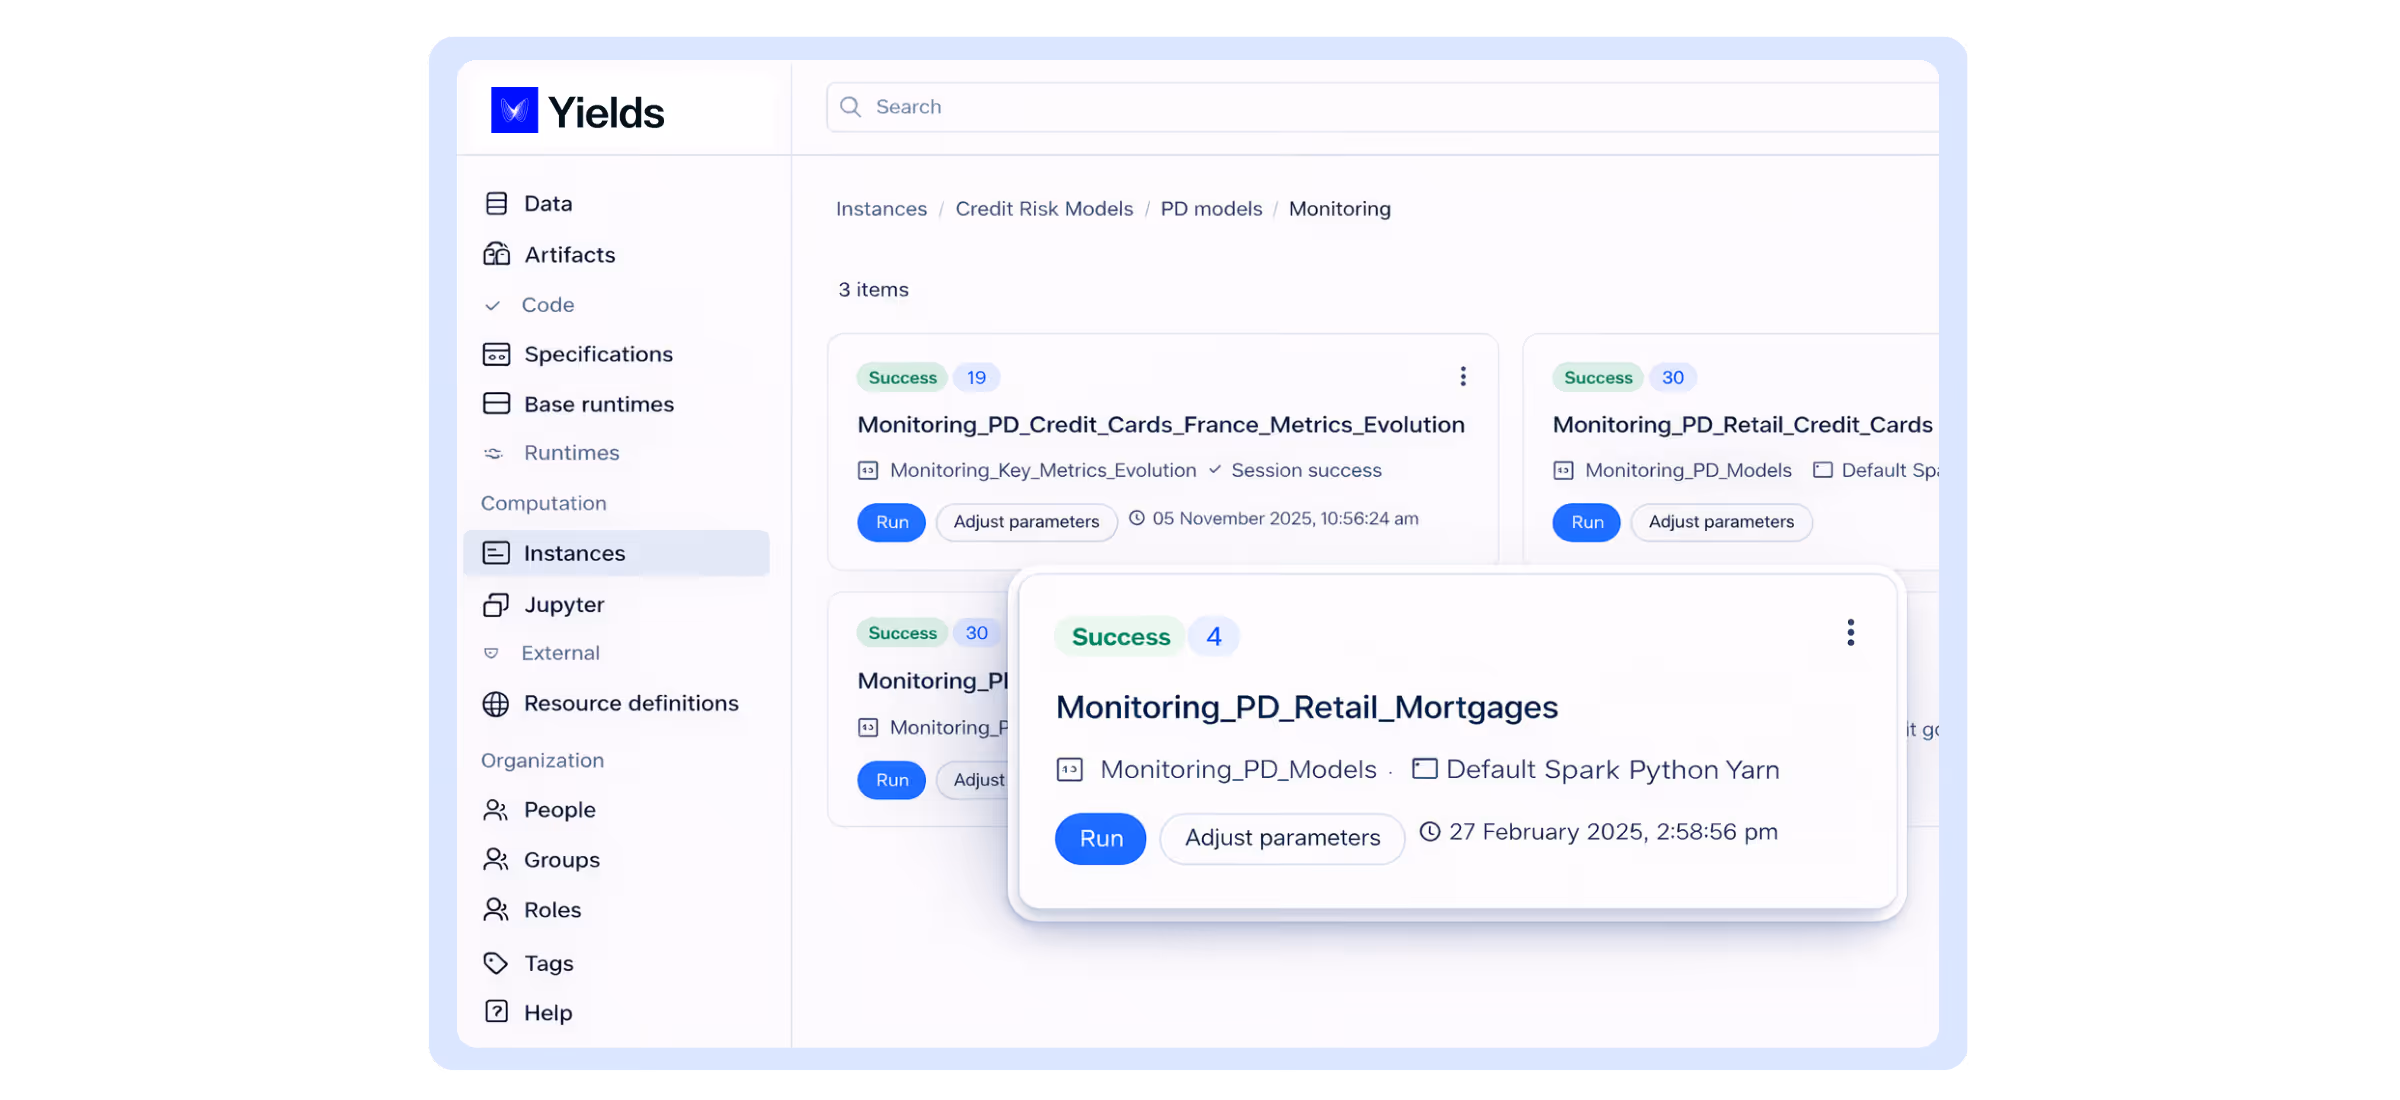Open Adjust parameters for Monitoring_PD_Retail_Mortgages
The image size is (2400, 1100).
(1281, 839)
